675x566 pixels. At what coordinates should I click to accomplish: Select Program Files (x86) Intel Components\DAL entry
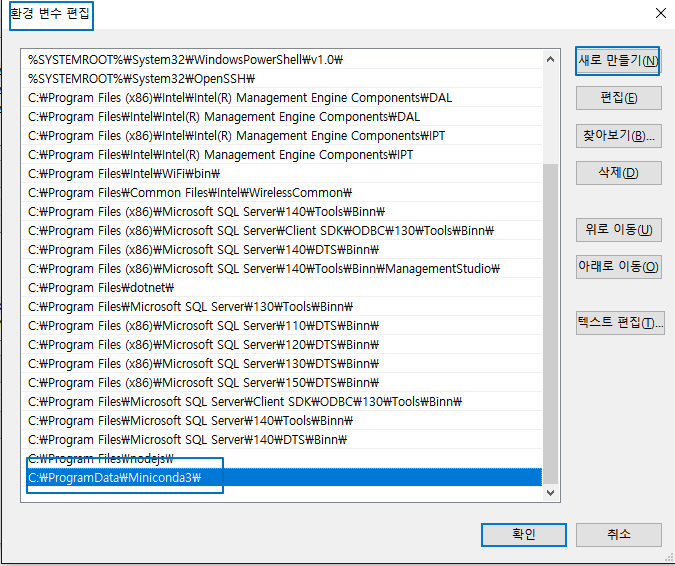pyautogui.click(x=282, y=98)
